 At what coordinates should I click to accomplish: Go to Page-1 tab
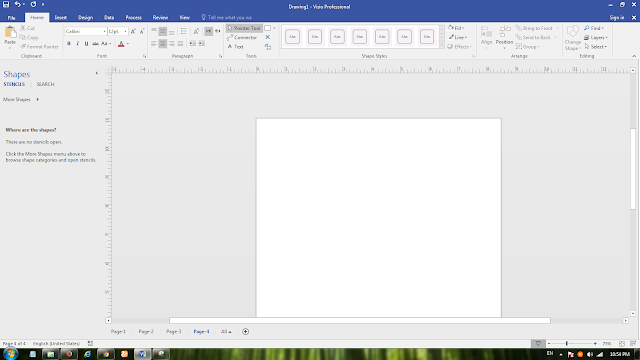click(118, 331)
